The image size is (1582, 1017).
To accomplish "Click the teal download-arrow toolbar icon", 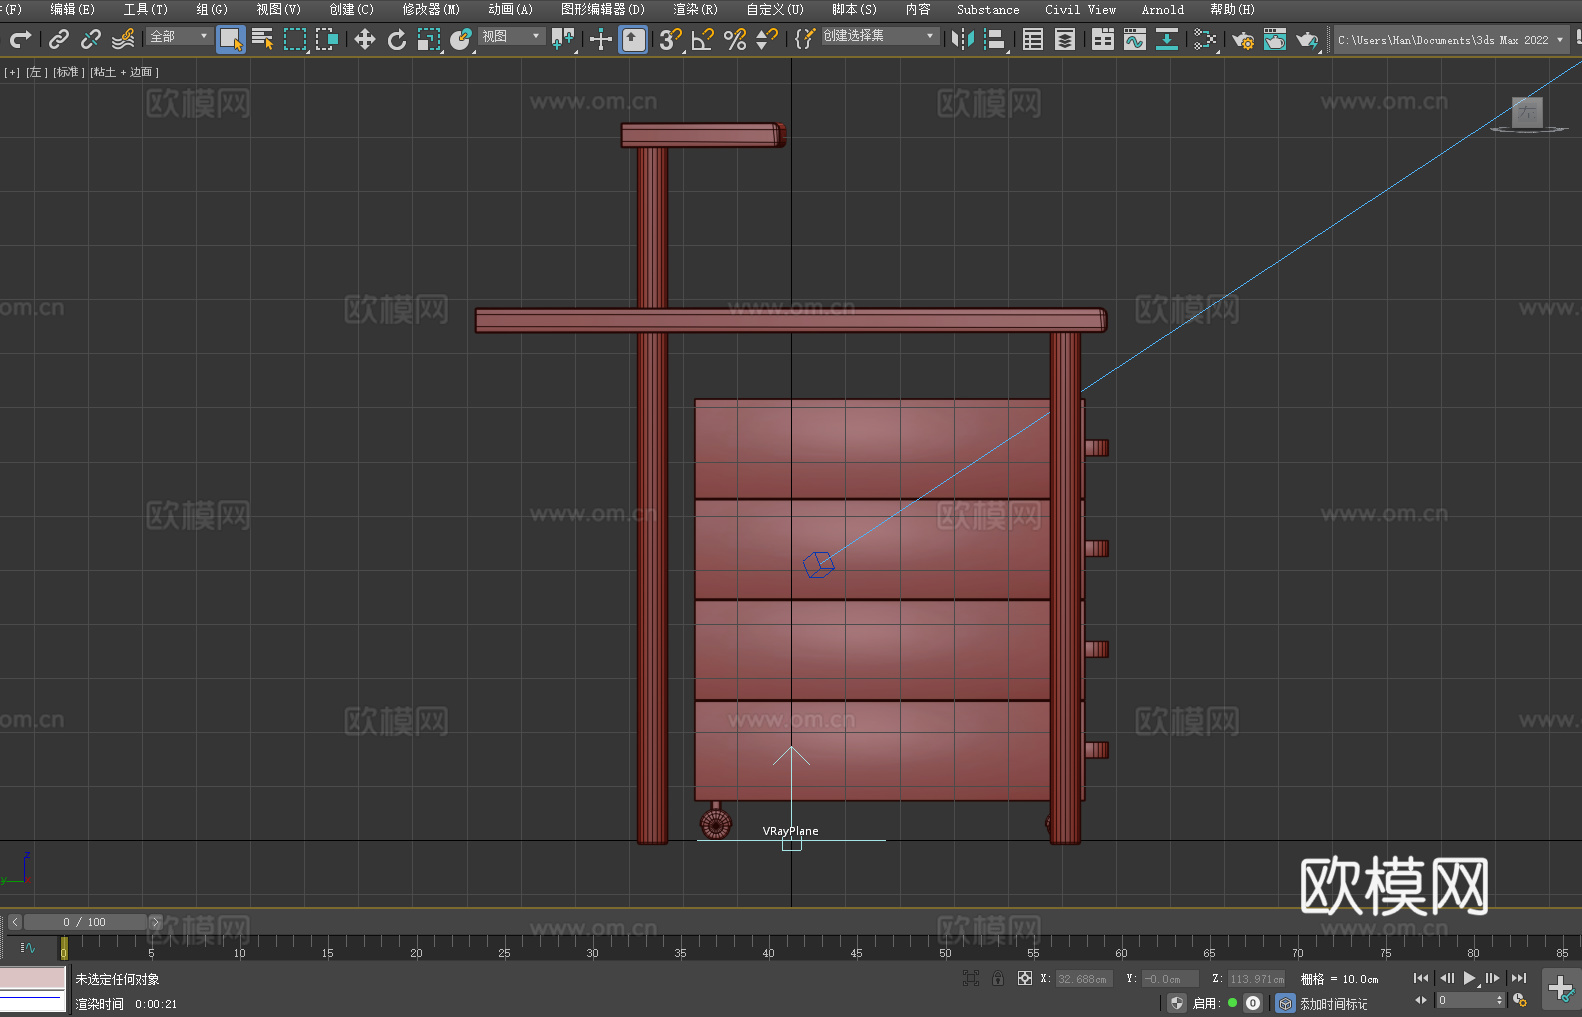I will pyautogui.click(x=1167, y=39).
